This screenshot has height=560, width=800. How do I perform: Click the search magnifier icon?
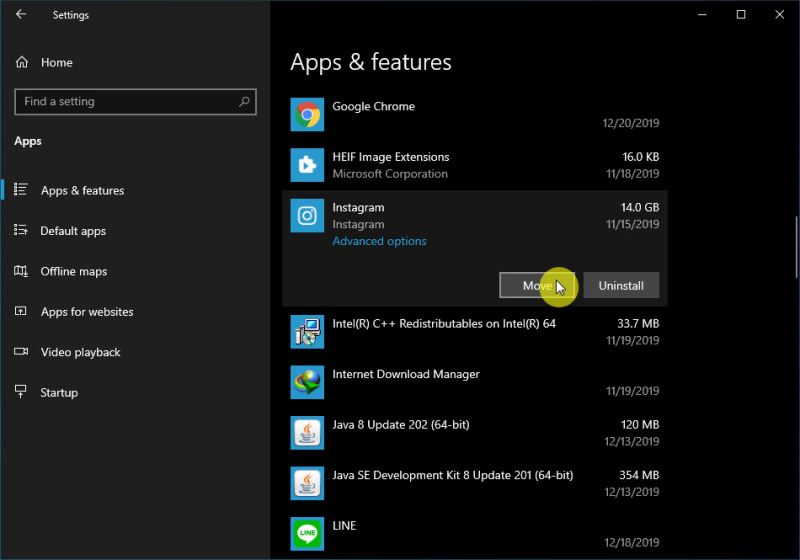(244, 102)
